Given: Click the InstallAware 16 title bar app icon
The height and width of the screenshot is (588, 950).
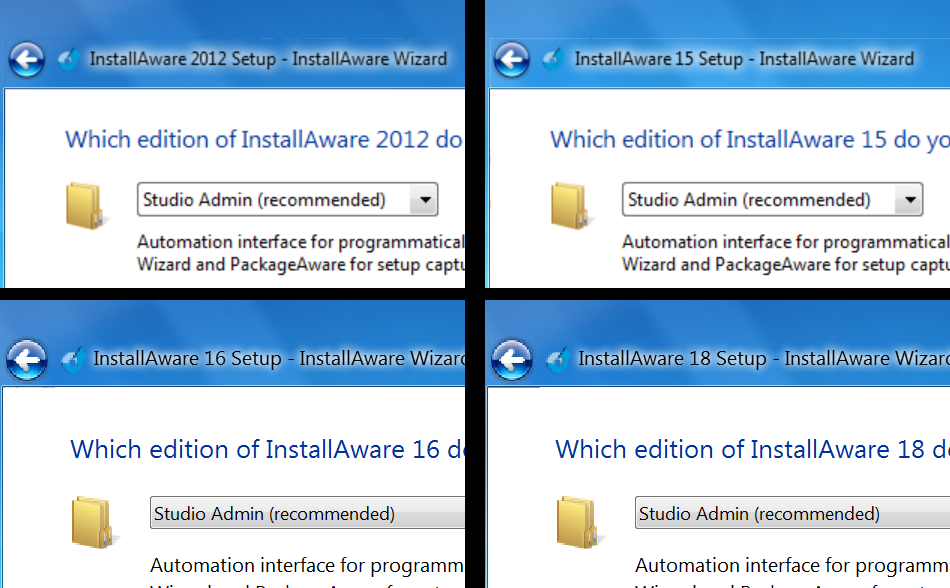Looking at the screenshot, I should pos(73,359).
